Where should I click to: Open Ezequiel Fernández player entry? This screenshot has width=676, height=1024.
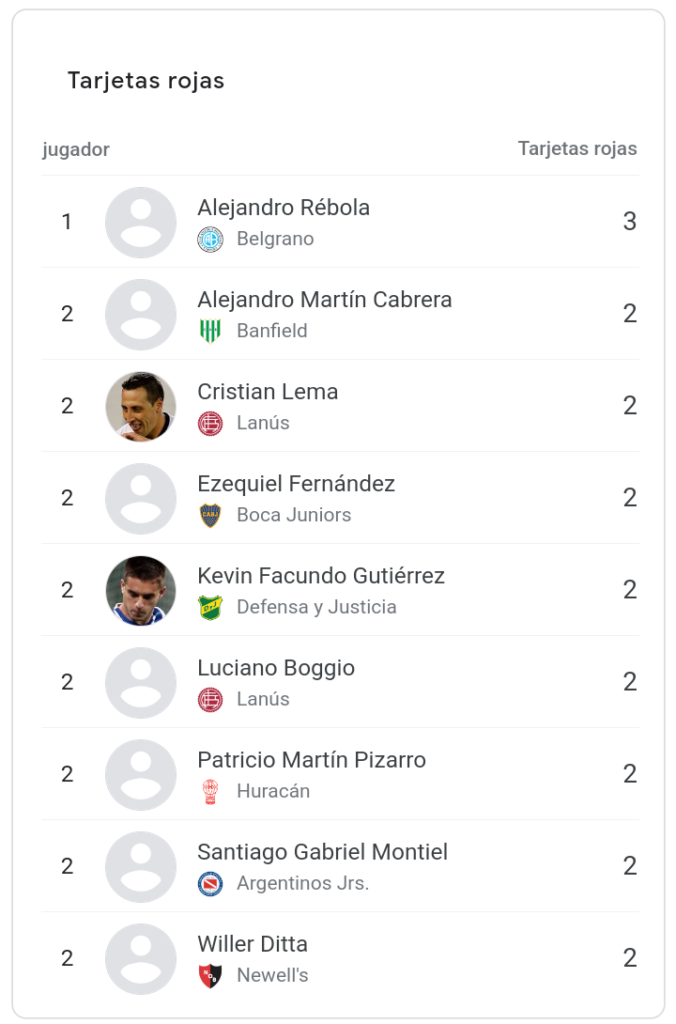click(296, 484)
